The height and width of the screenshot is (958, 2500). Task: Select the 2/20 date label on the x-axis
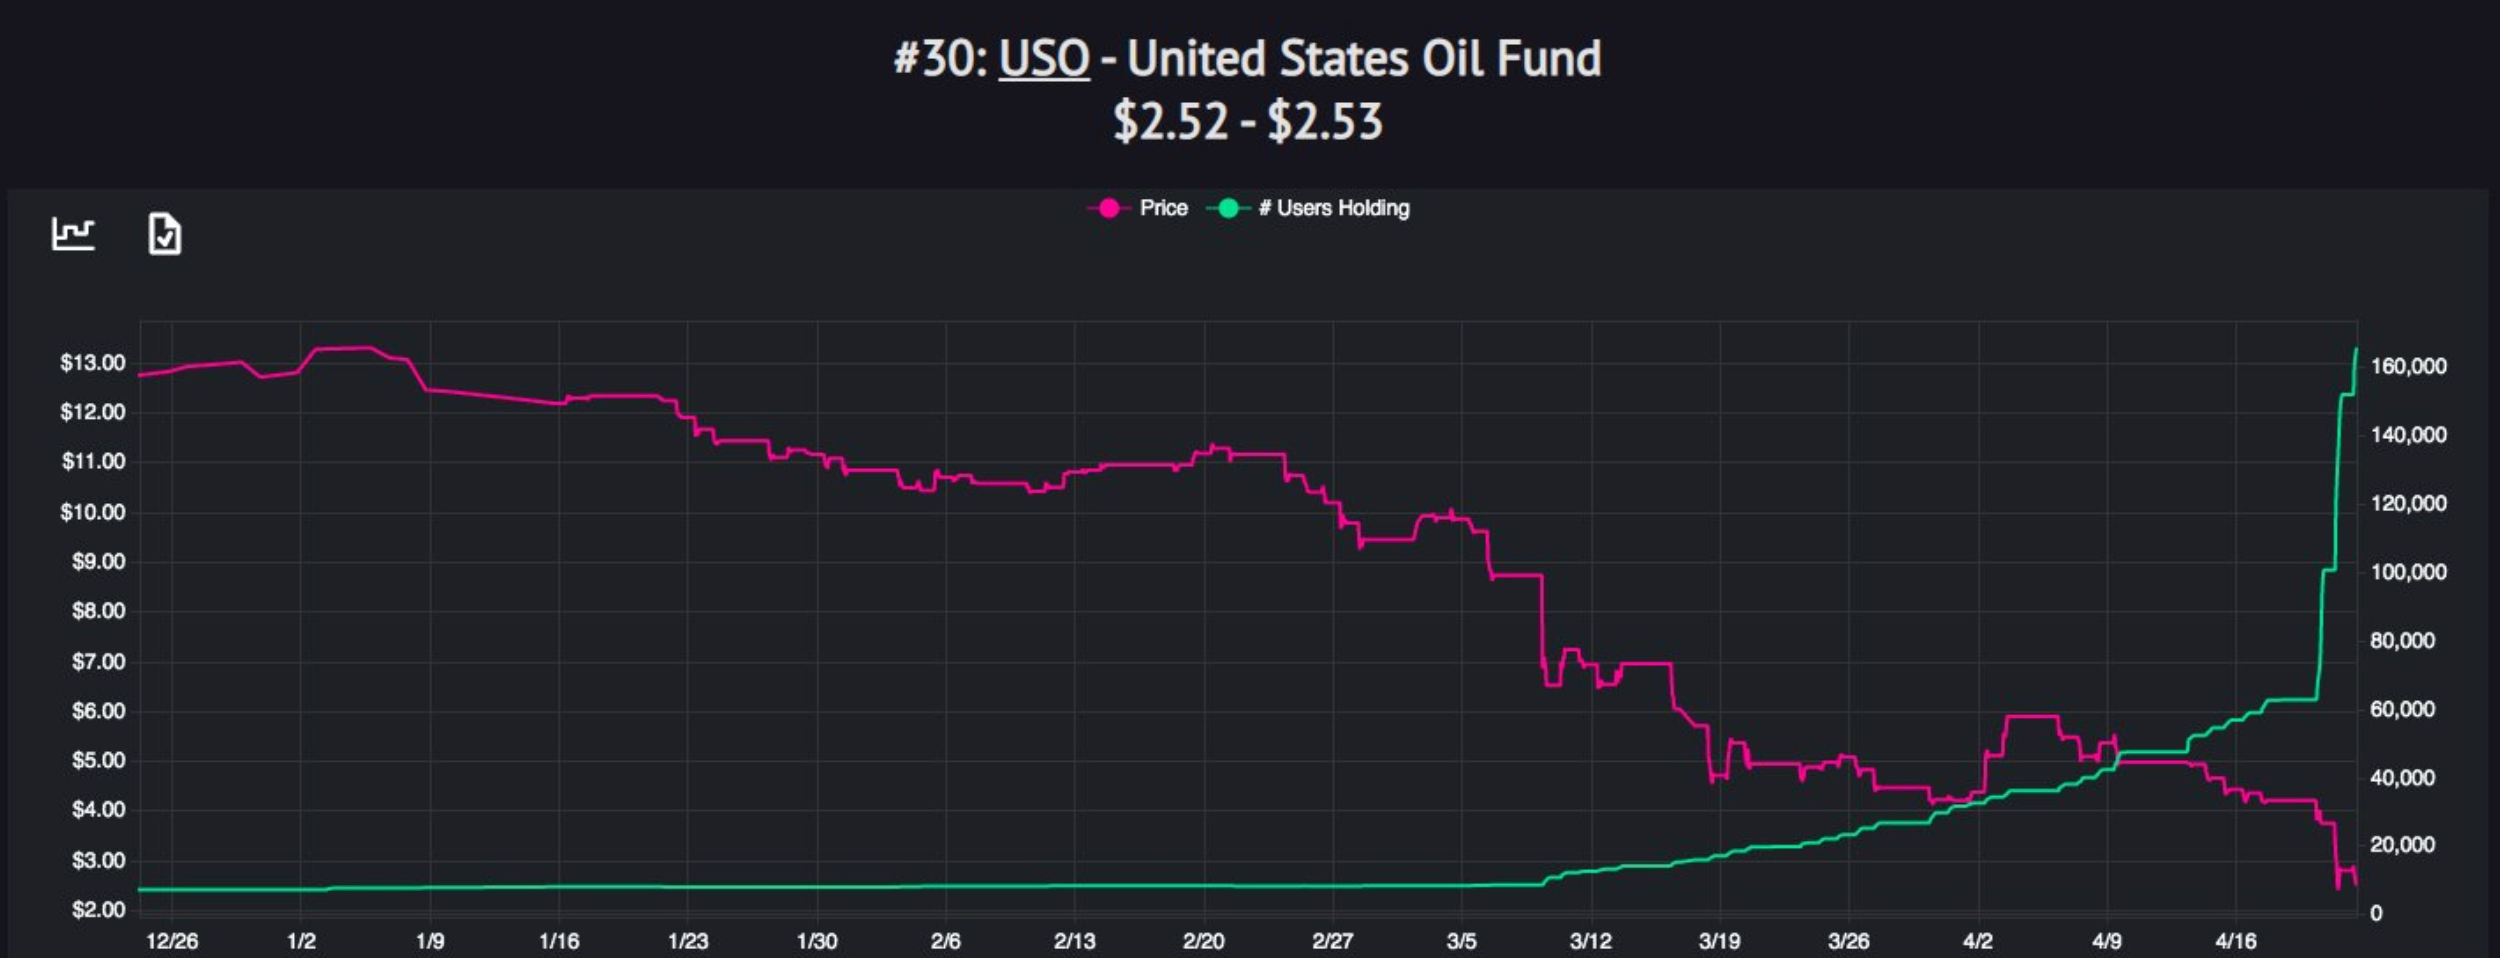coord(1203,941)
